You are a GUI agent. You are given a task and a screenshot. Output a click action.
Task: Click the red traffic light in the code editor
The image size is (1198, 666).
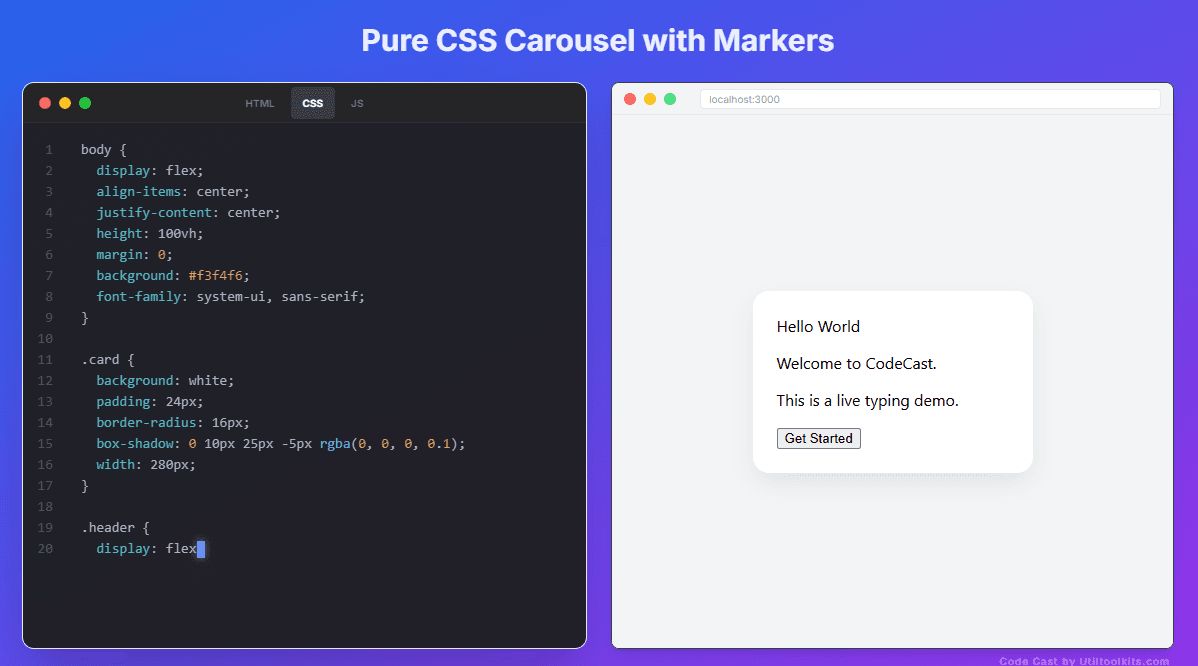[x=44, y=102]
